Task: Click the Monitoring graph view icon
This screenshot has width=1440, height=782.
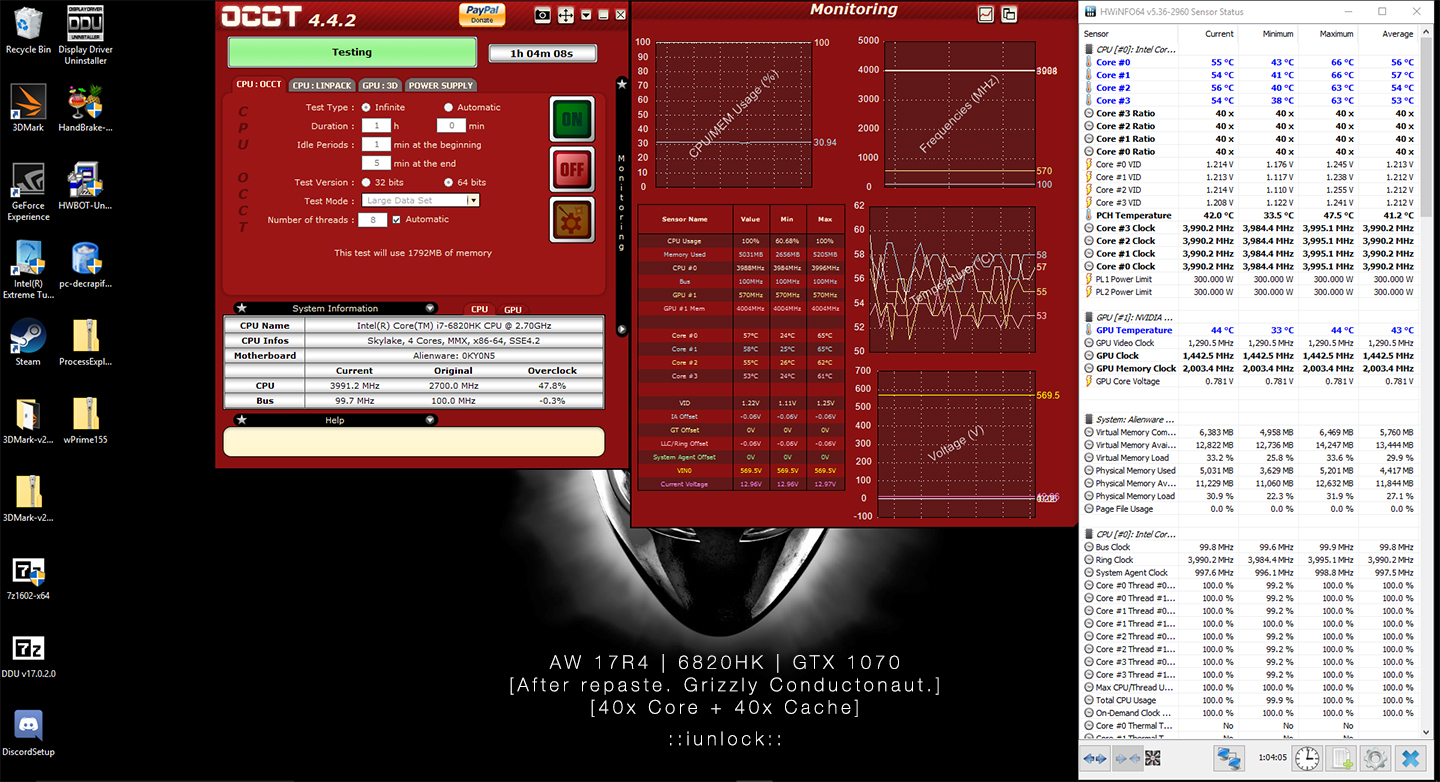Action: pos(986,14)
